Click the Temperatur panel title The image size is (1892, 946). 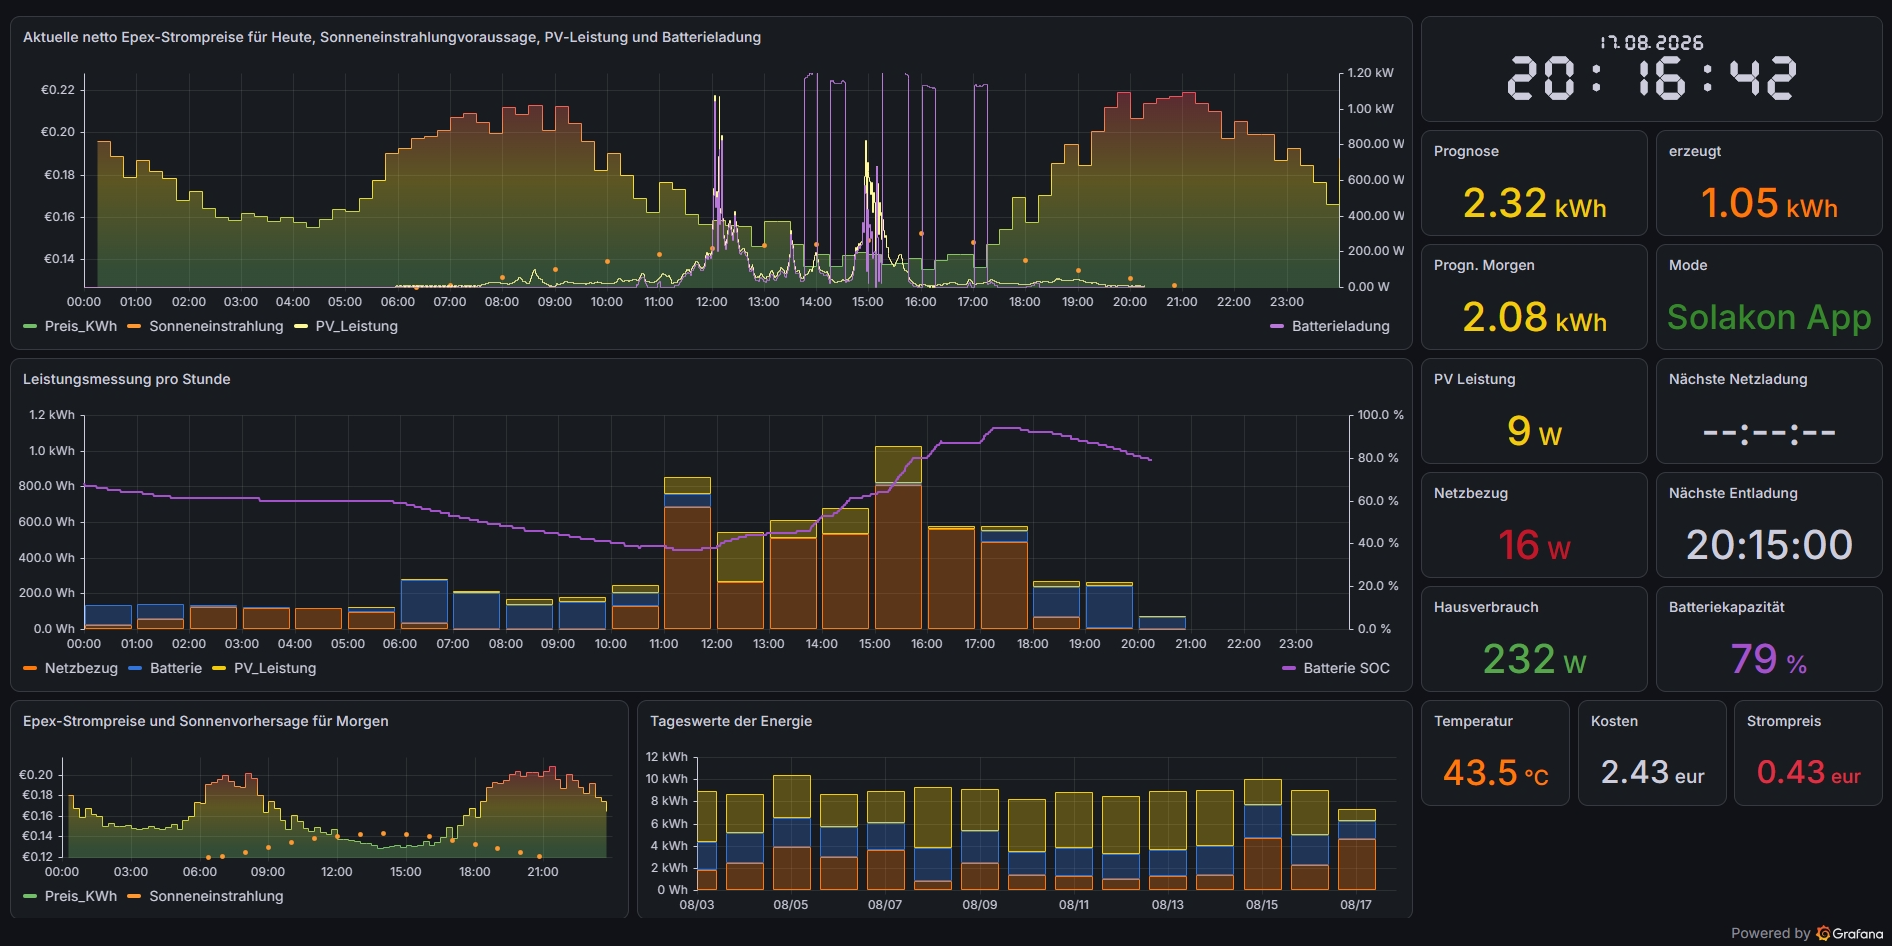pos(1473,721)
